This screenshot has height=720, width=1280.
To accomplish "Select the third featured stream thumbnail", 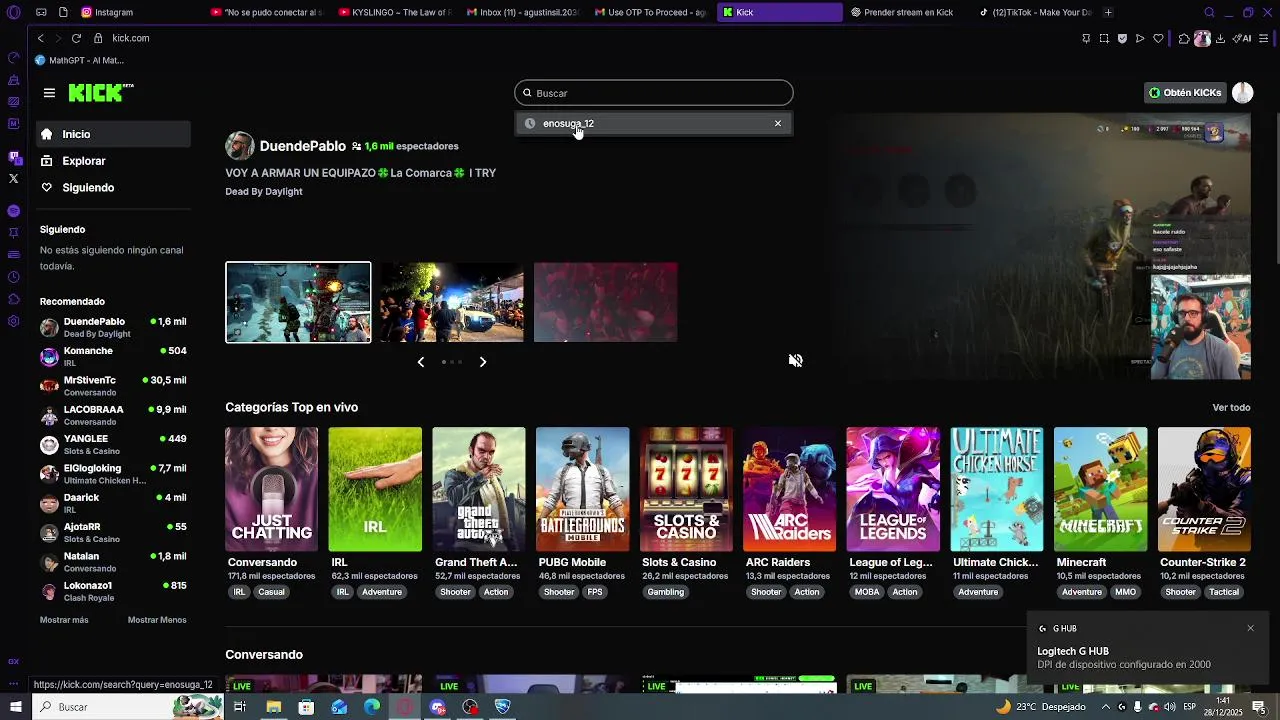I will (x=605, y=302).
